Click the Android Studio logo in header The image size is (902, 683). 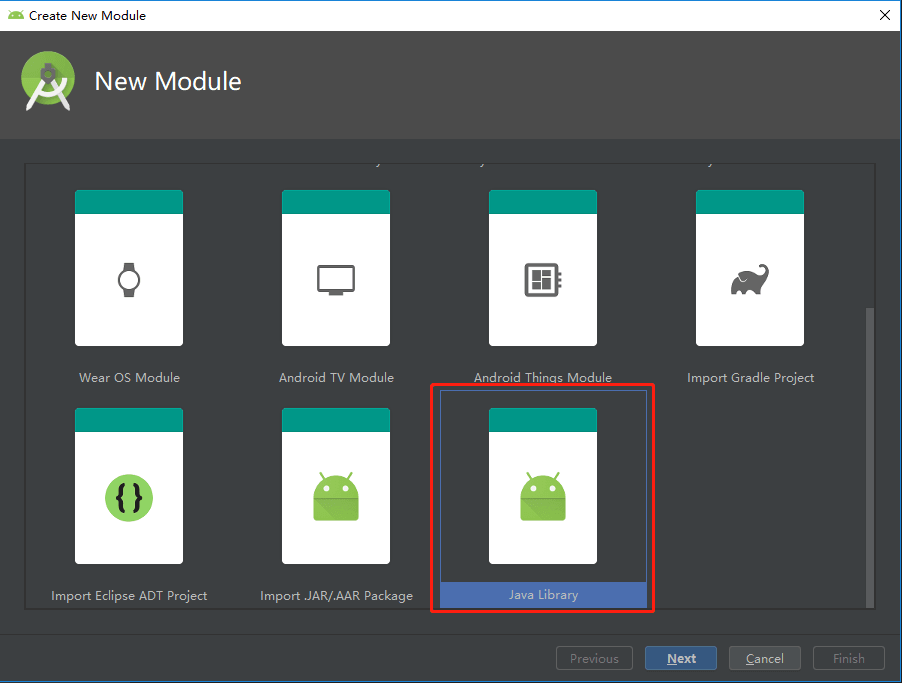[48, 81]
